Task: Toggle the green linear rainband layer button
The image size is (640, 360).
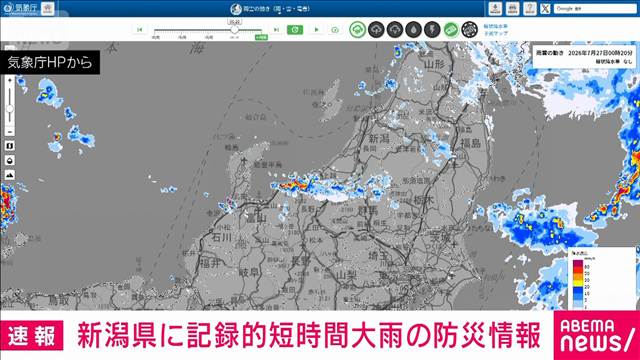Action: pyautogui.click(x=451, y=30)
